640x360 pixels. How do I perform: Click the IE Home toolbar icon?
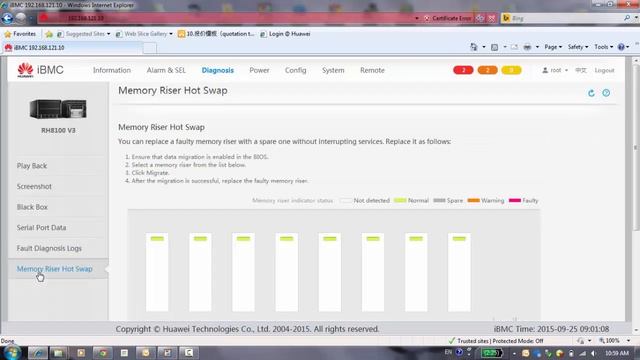473,47
